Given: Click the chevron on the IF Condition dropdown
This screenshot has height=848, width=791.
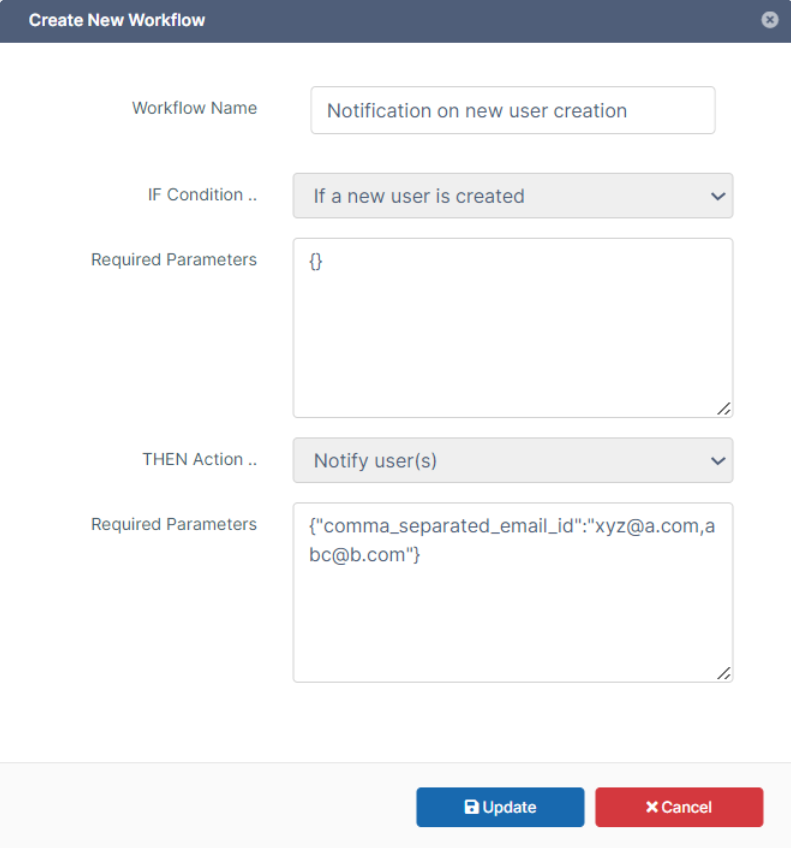Looking at the screenshot, I should tap(717, 196).
